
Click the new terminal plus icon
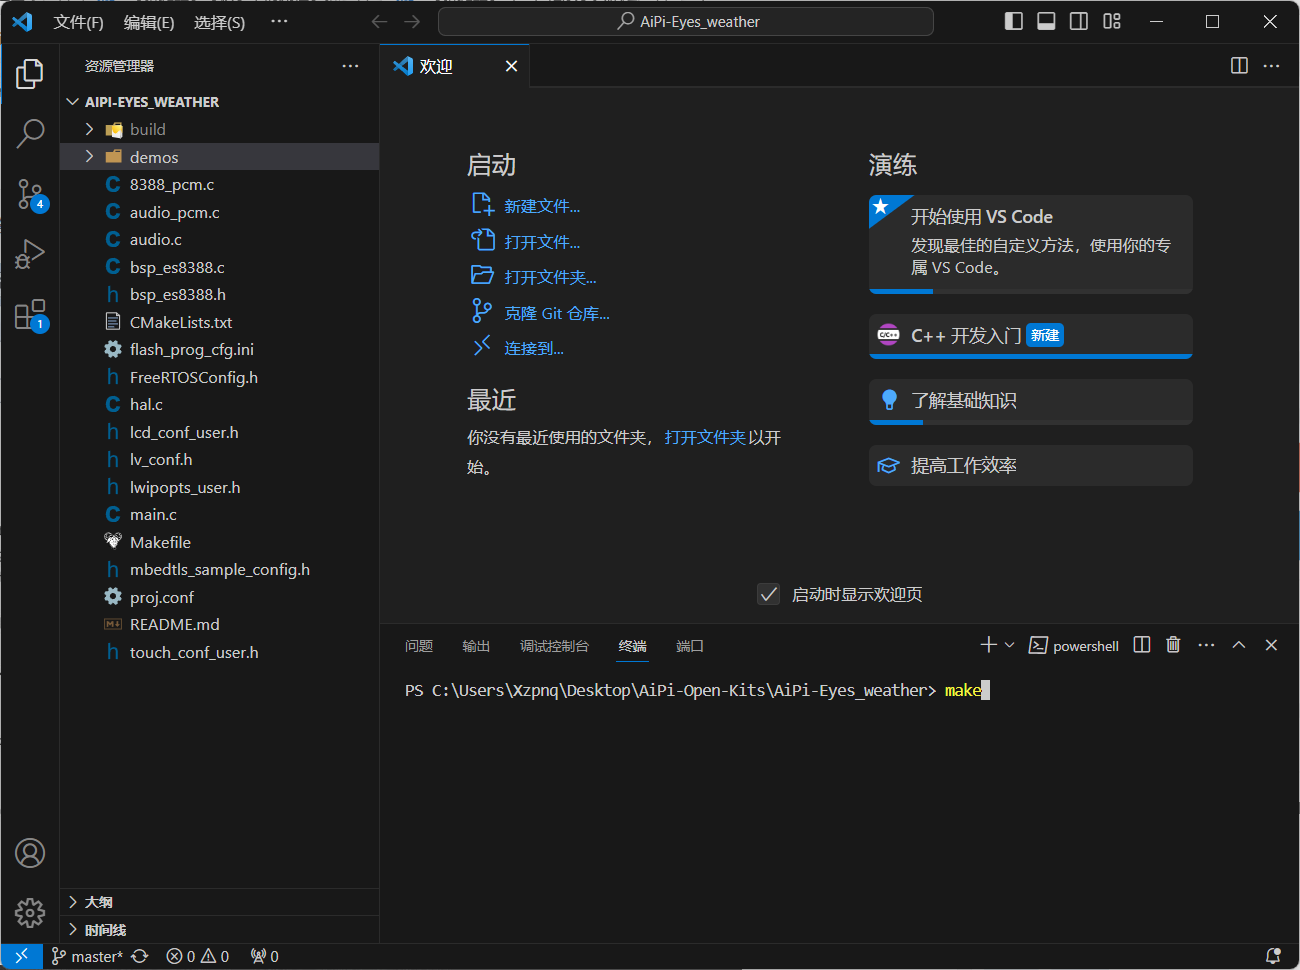988,645
